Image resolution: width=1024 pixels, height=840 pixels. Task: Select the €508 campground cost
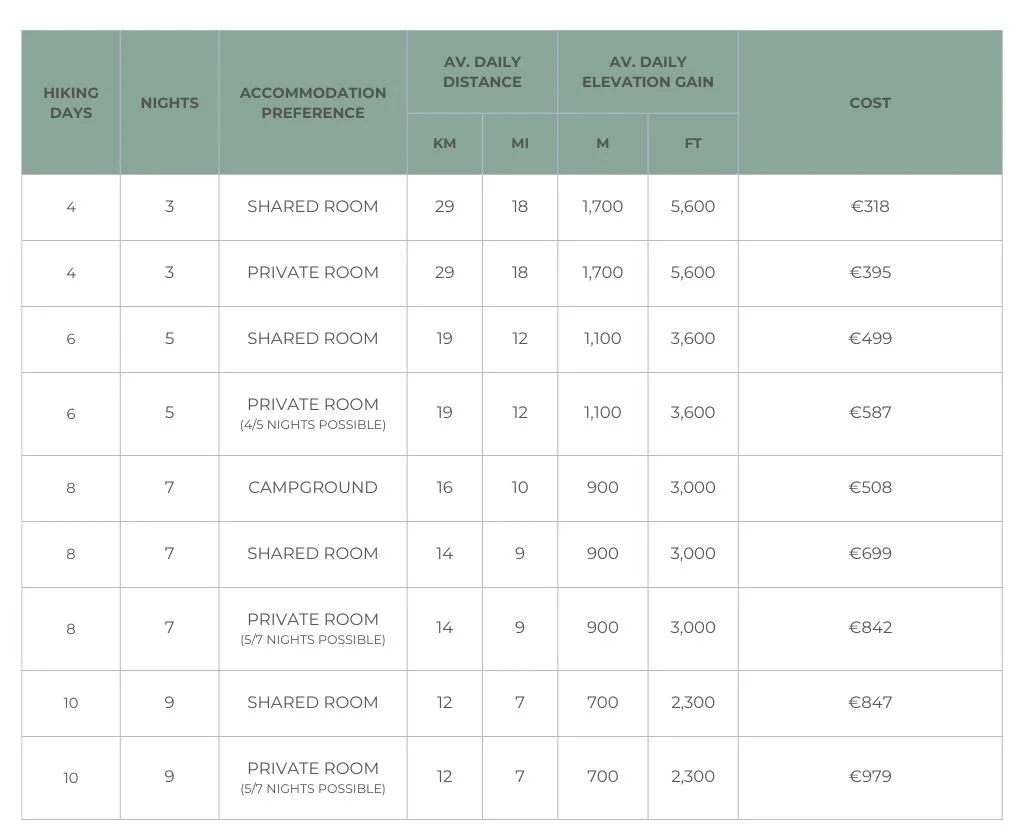pyautogui.click(x=870, y=488)
